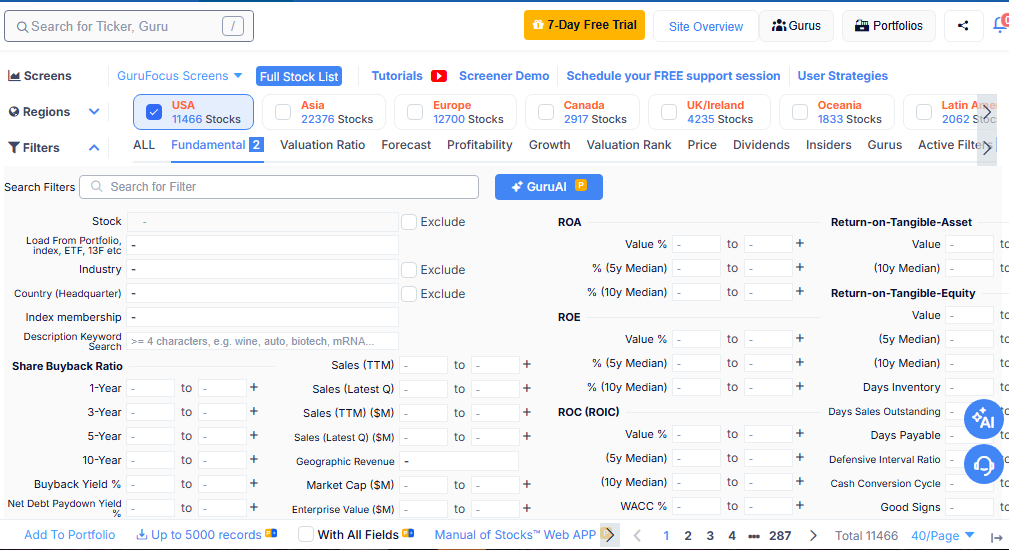Image resolution: width=1009 pixels, height=550 pixels.
Task: Switch to the Dividends tab
Action: coord(761,145)
